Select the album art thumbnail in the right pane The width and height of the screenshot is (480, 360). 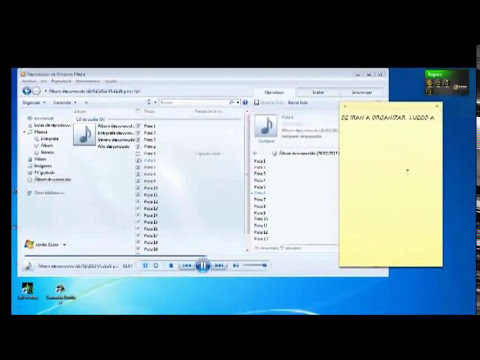[266, 126]
